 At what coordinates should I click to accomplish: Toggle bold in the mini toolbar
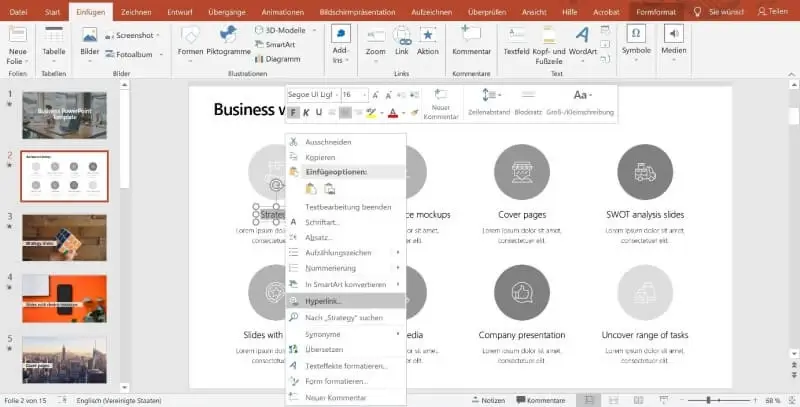(293, 112)
